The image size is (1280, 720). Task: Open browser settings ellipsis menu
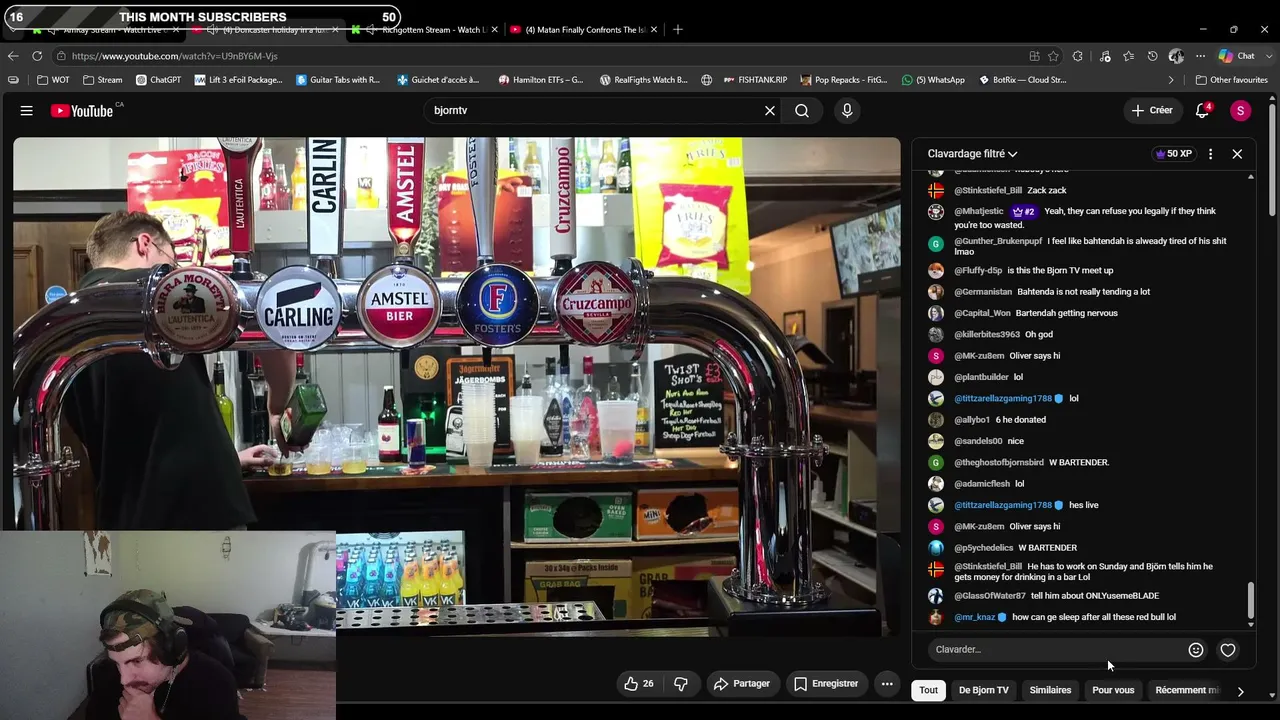(x=1200, y=56)
